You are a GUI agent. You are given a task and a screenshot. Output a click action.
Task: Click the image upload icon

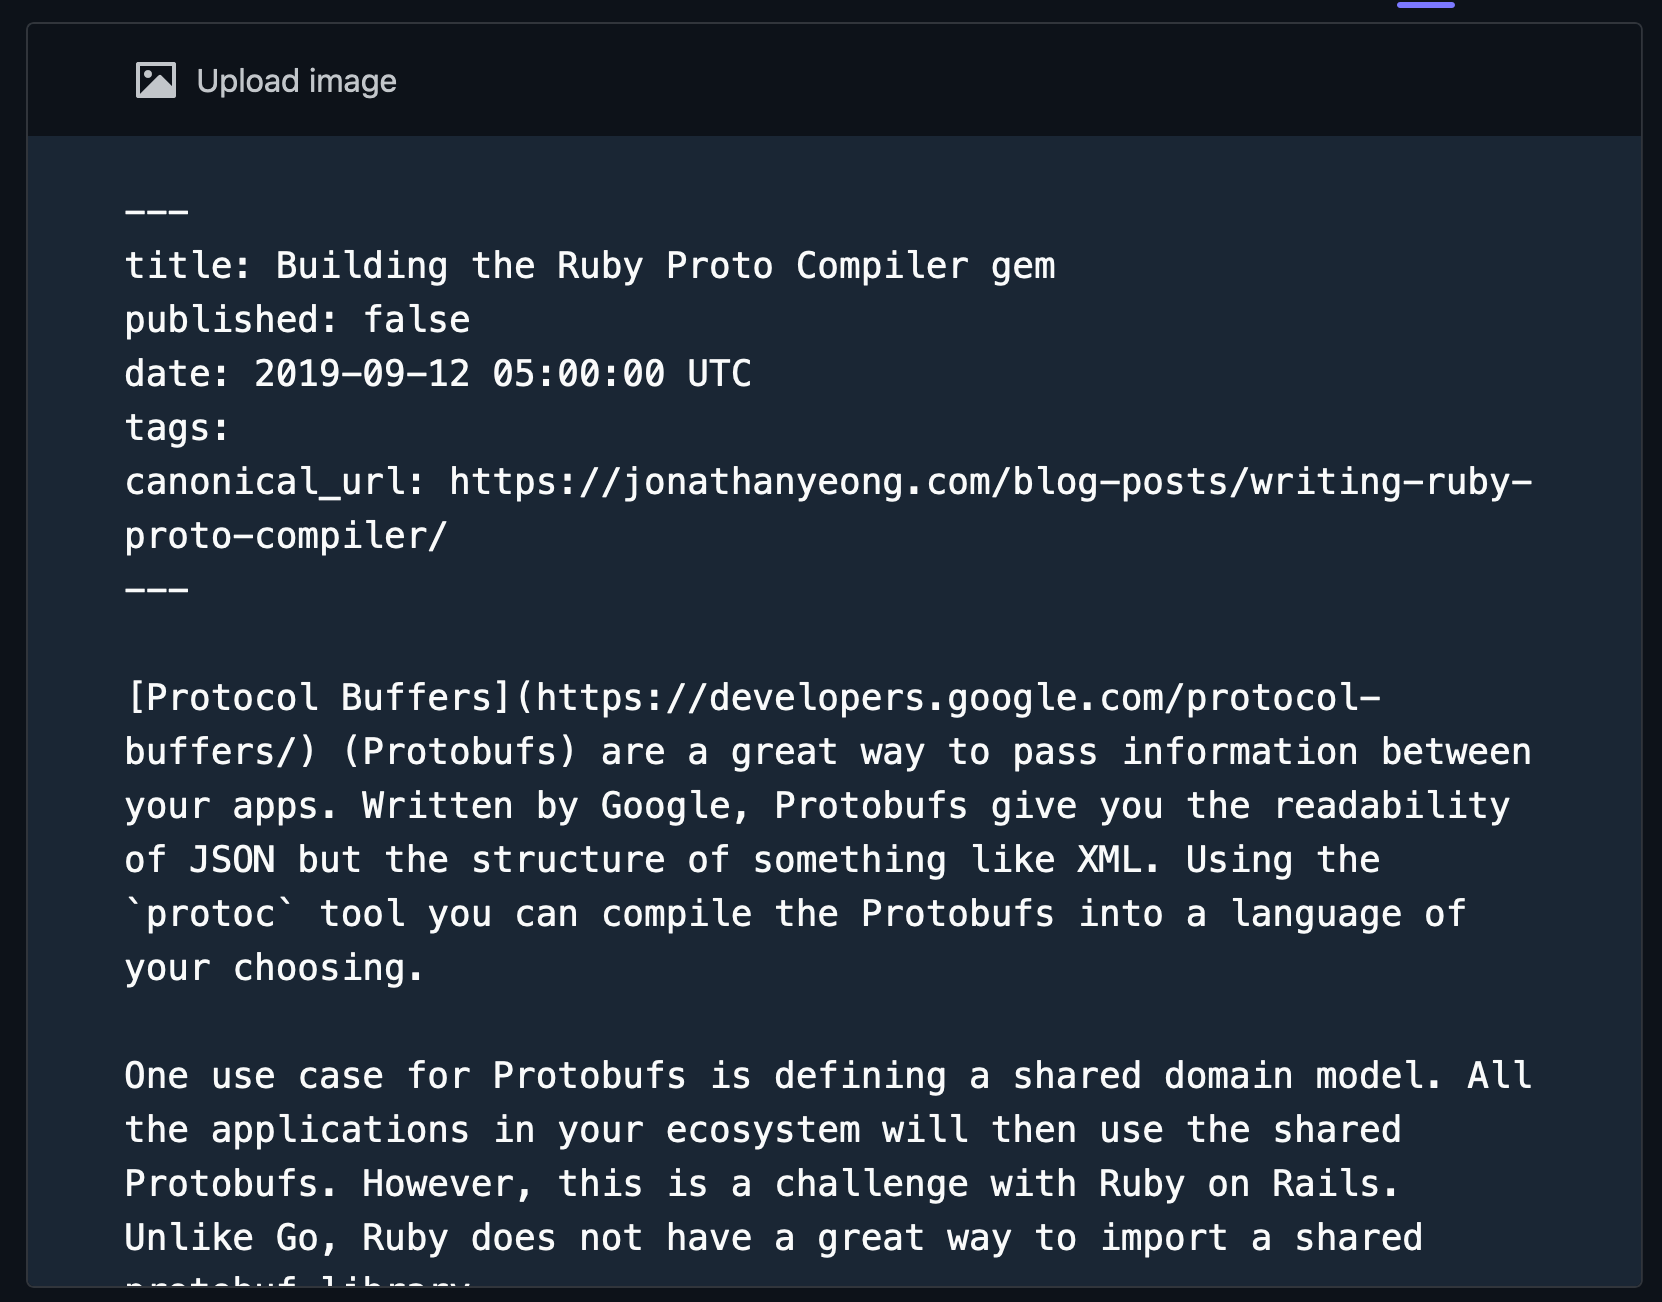point(155,80)
